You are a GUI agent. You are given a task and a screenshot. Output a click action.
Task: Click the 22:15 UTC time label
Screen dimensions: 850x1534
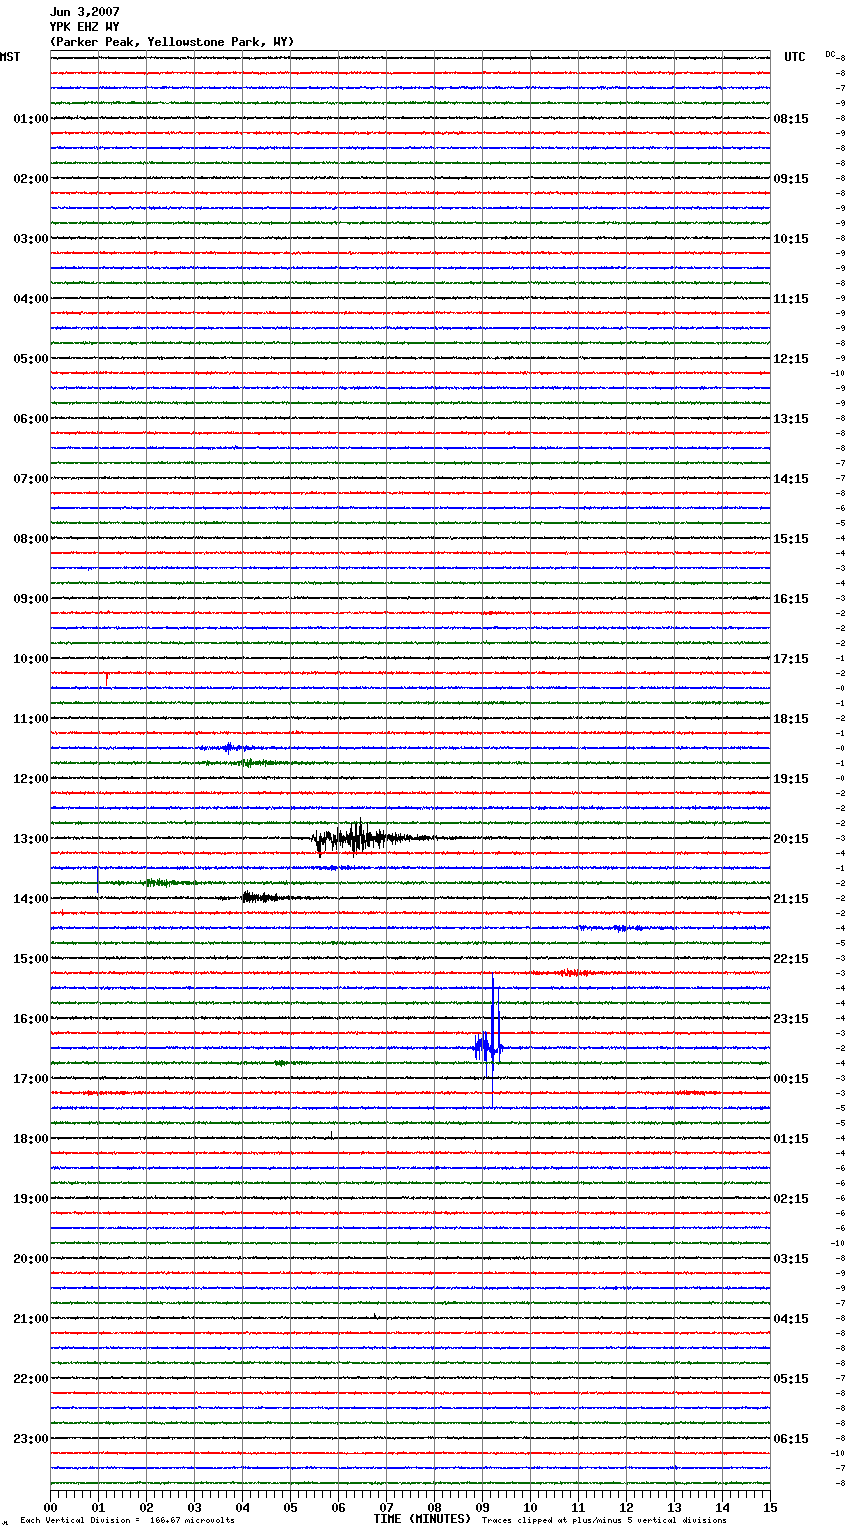791,959
